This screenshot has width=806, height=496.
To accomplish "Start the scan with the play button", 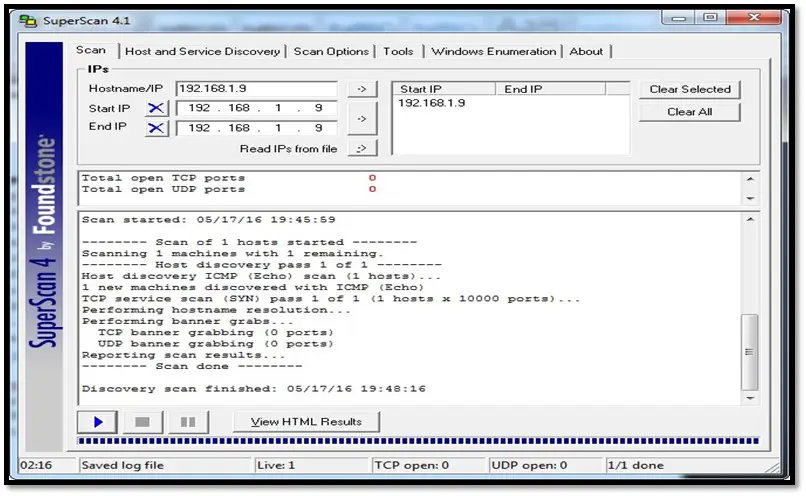I will [x=98, y=422].
